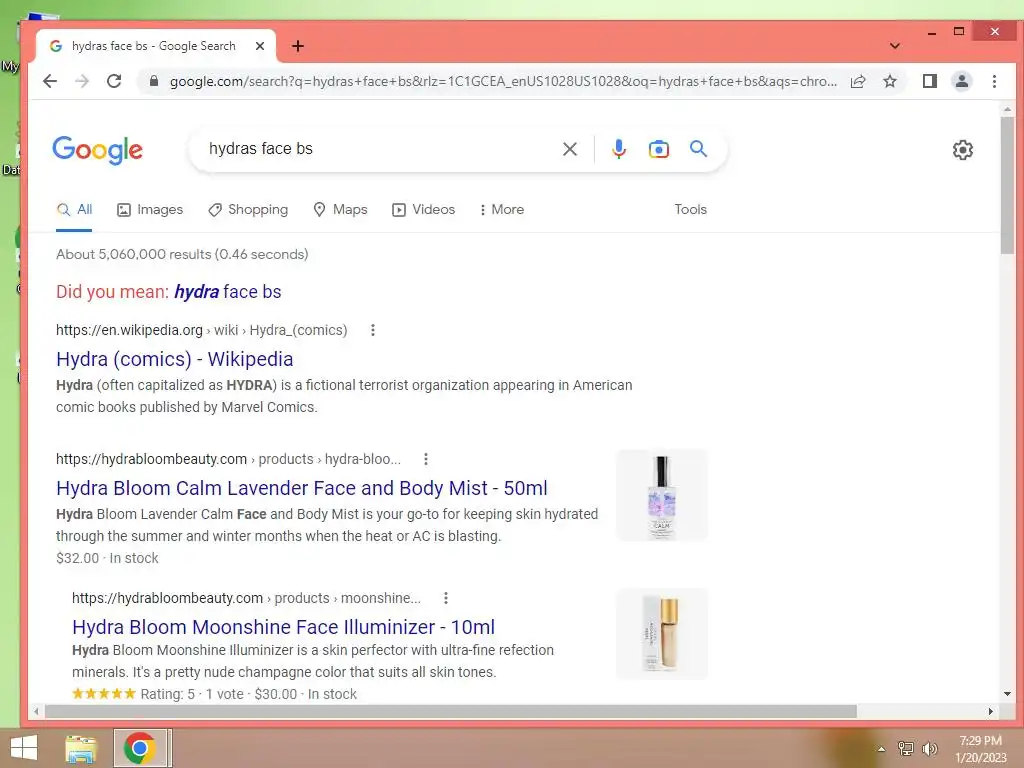Screen dimensions: 1024x768
Task: Open options for hydra-bloo... result
Action: click(426, 459)
